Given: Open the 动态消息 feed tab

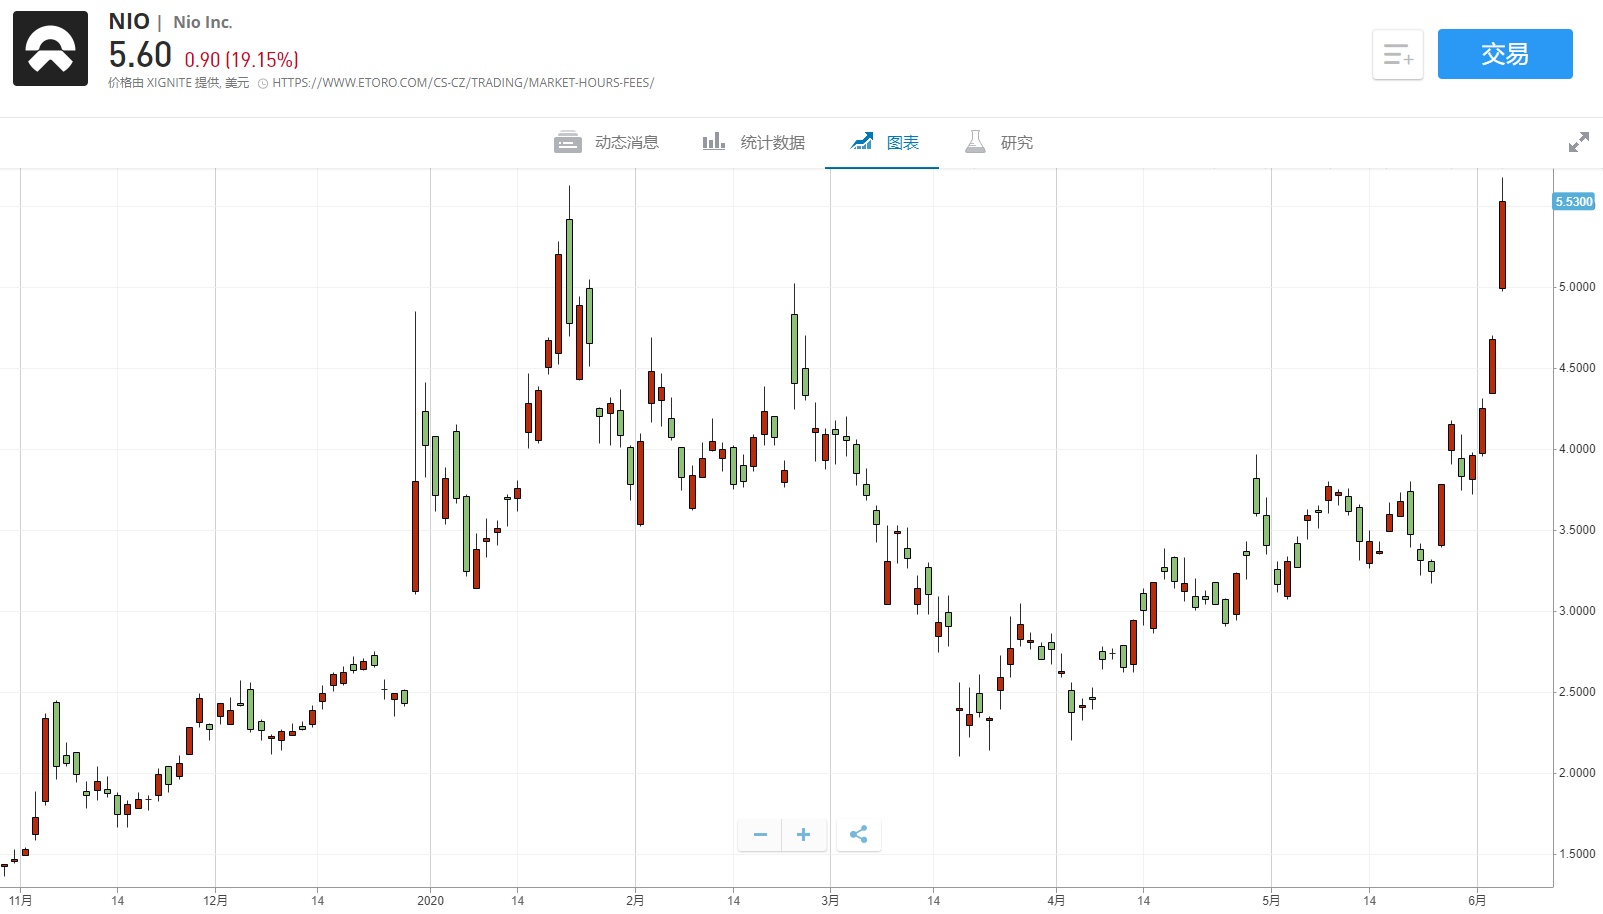Looking at the screenshot, I should click(x=607, y=142).
